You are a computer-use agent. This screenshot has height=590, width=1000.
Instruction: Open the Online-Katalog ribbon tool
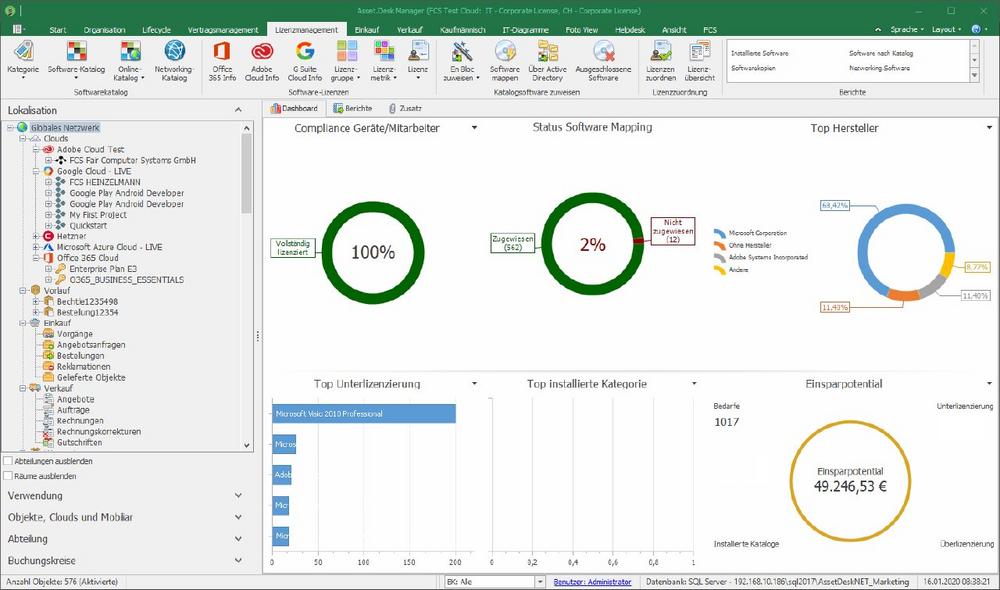(x=129, y=60)
